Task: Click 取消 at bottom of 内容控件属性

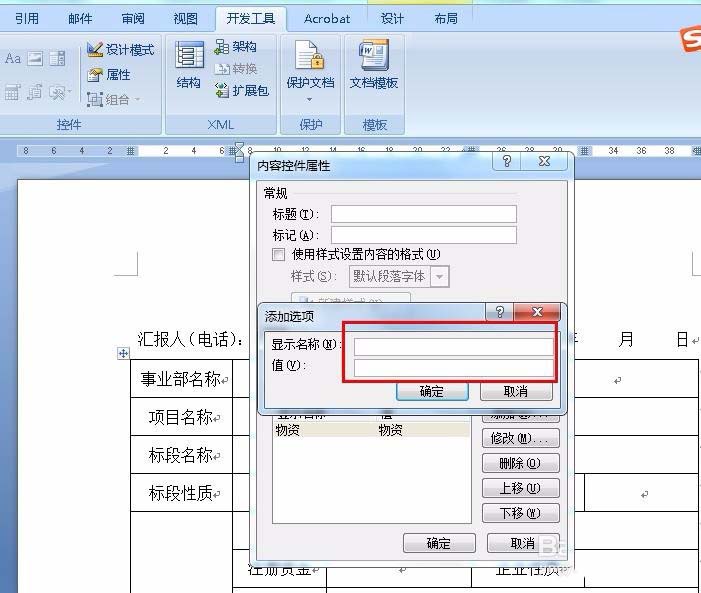Action: (x=523, y=543)
